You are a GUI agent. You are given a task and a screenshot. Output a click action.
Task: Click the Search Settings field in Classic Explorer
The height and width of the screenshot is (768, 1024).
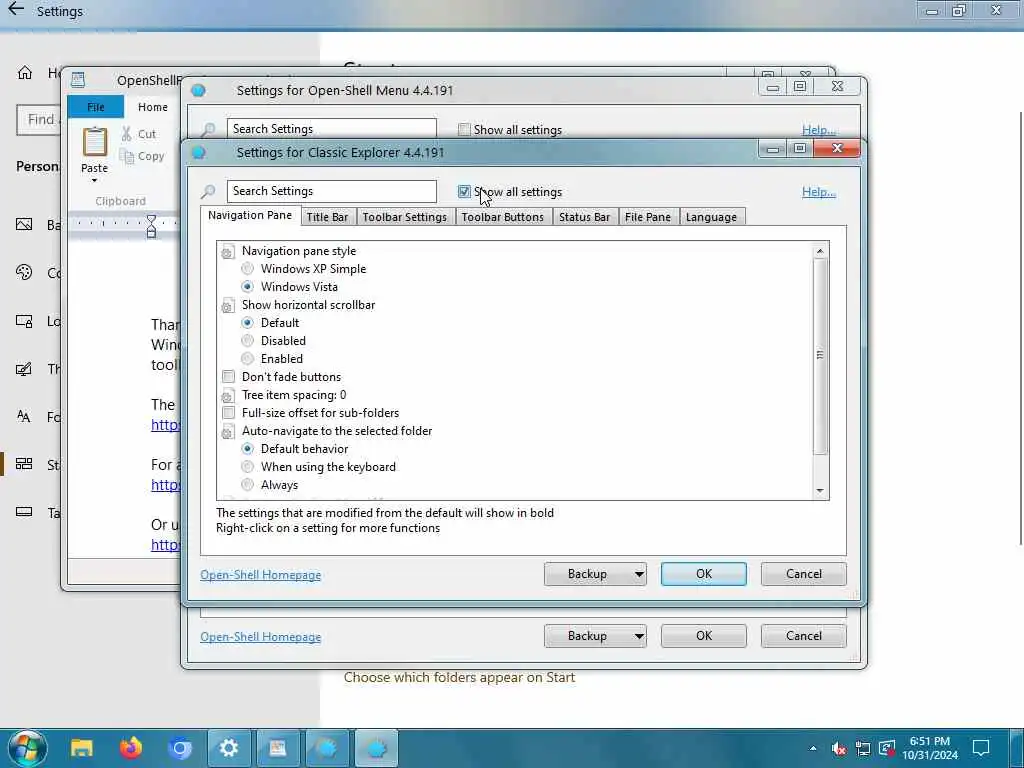332,191
